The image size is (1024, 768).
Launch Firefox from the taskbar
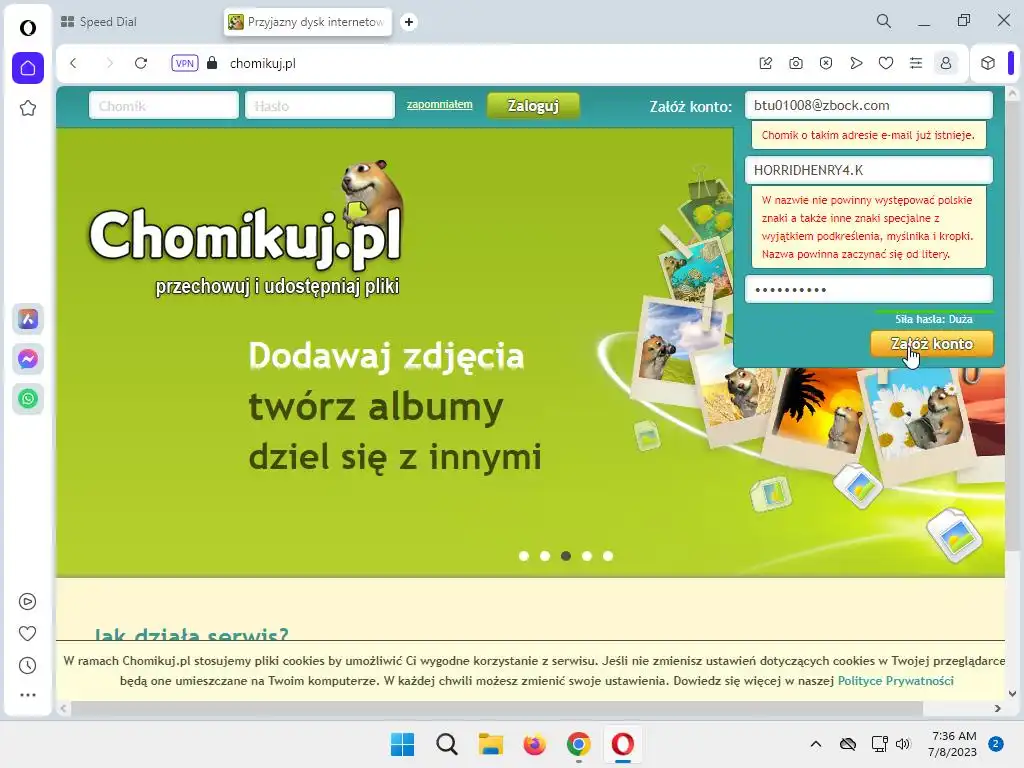(534, 744)
